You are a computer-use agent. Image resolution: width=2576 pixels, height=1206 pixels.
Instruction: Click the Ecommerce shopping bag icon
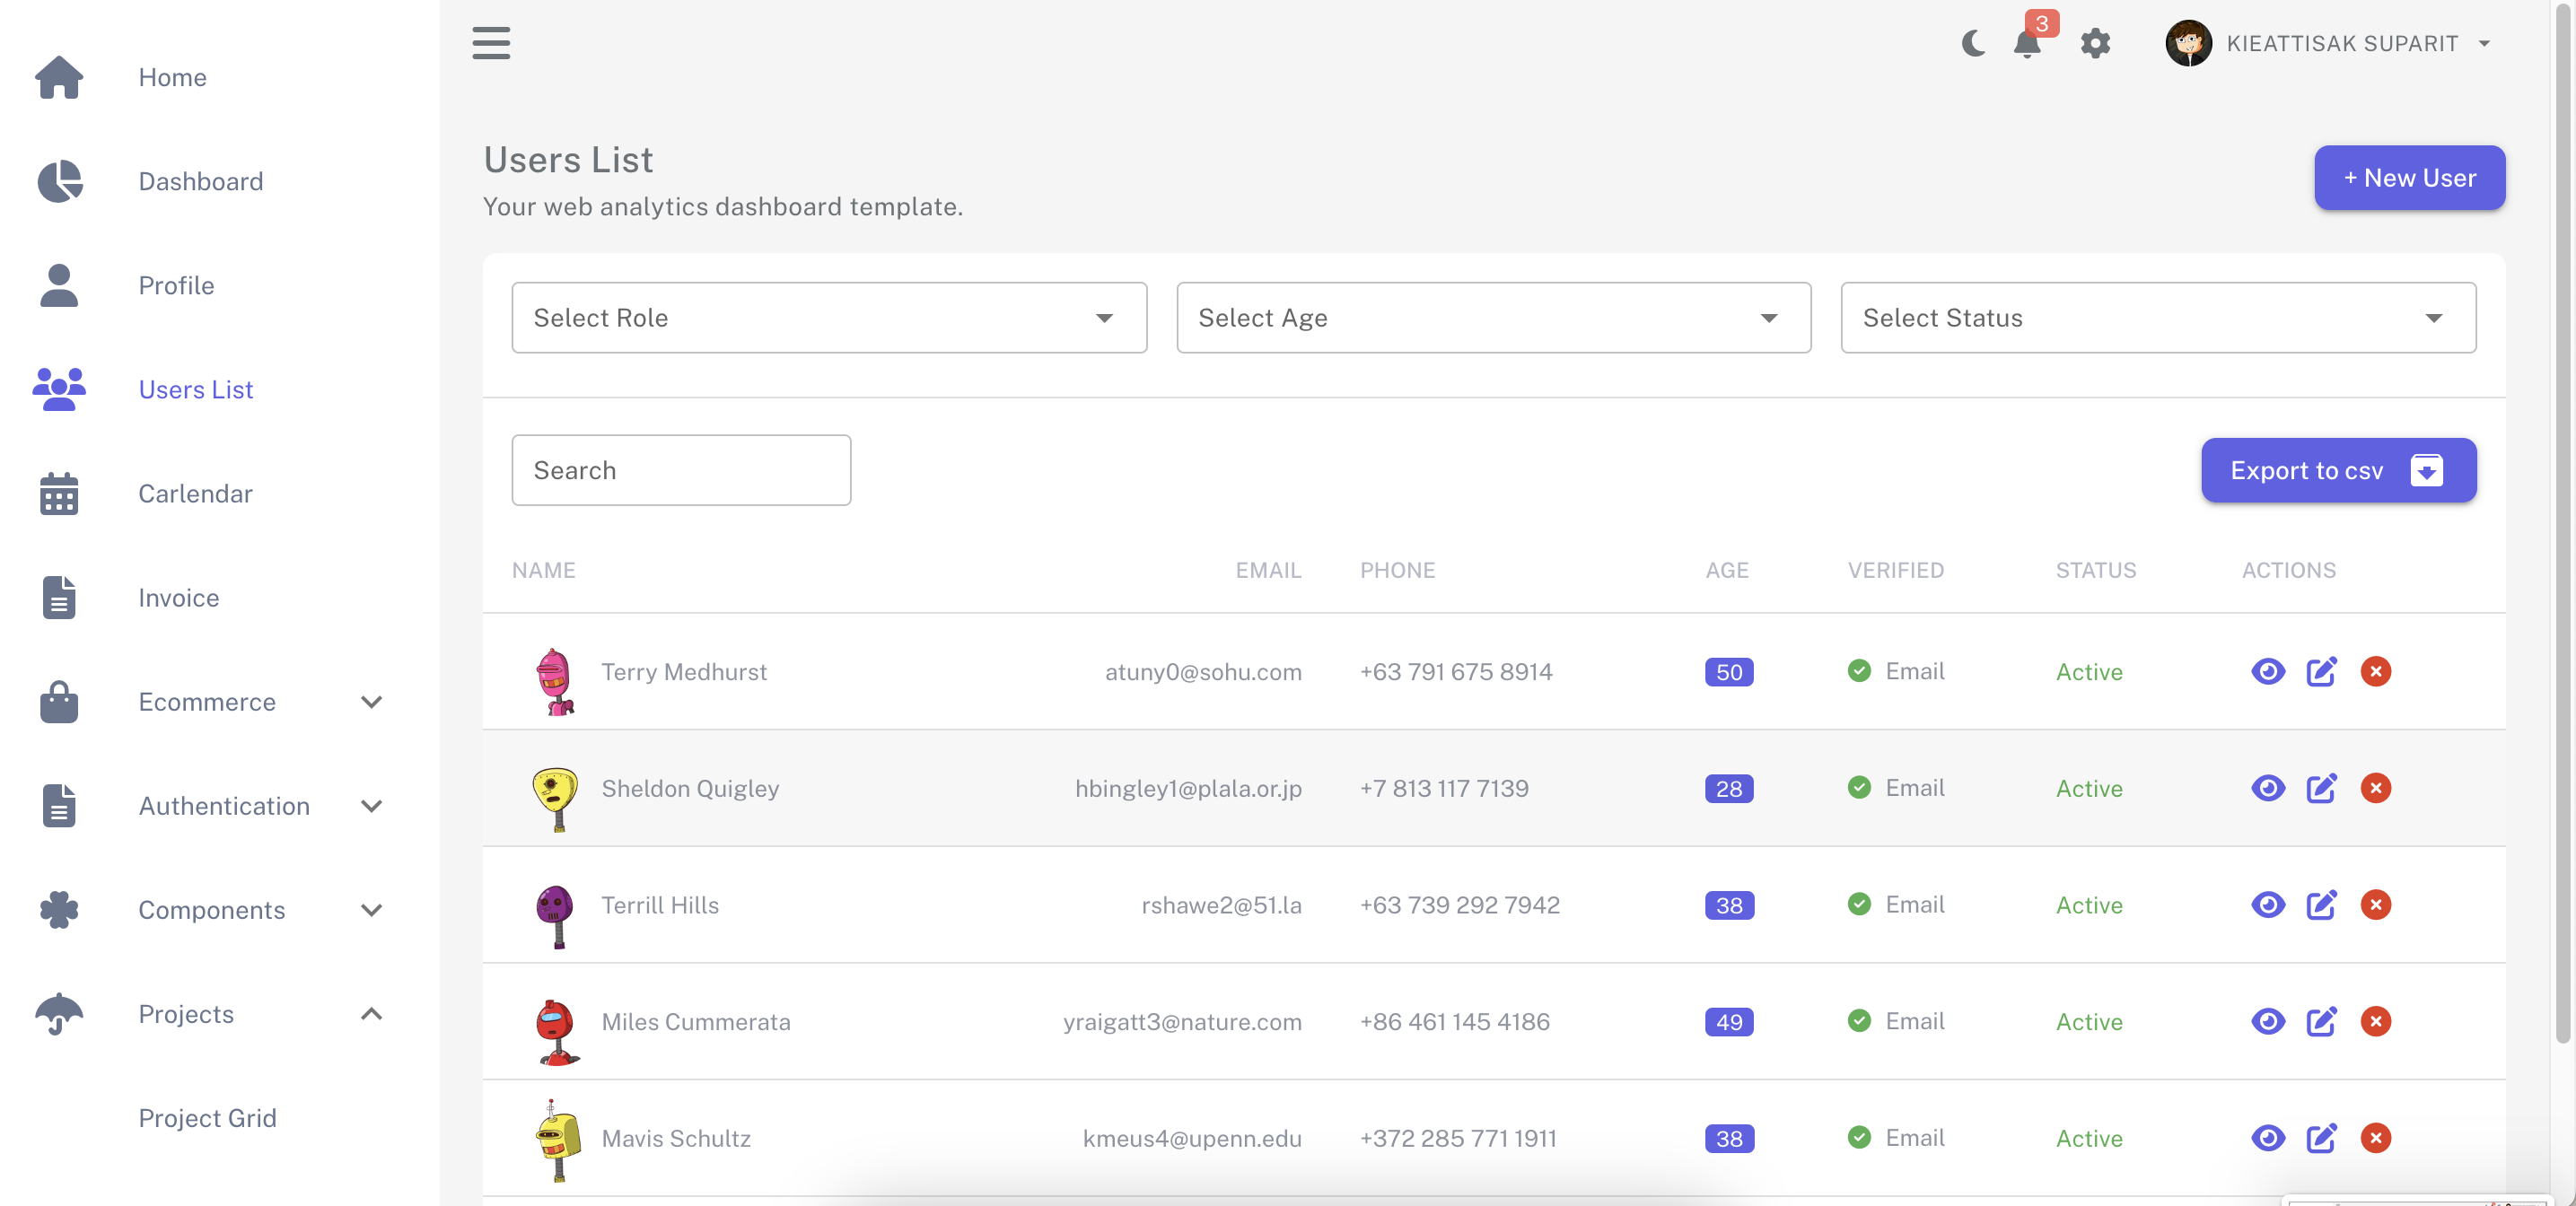[59, 701]
